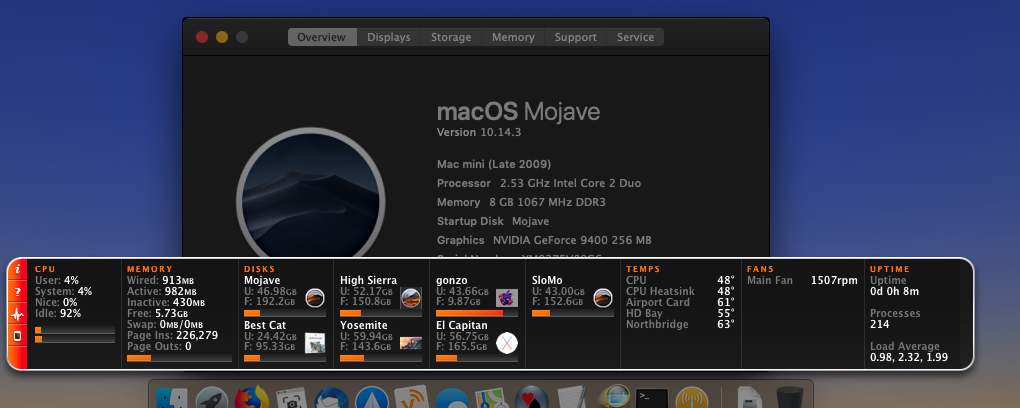Click the UPTIME section header

pyautogui.click(x=890, y=269)
